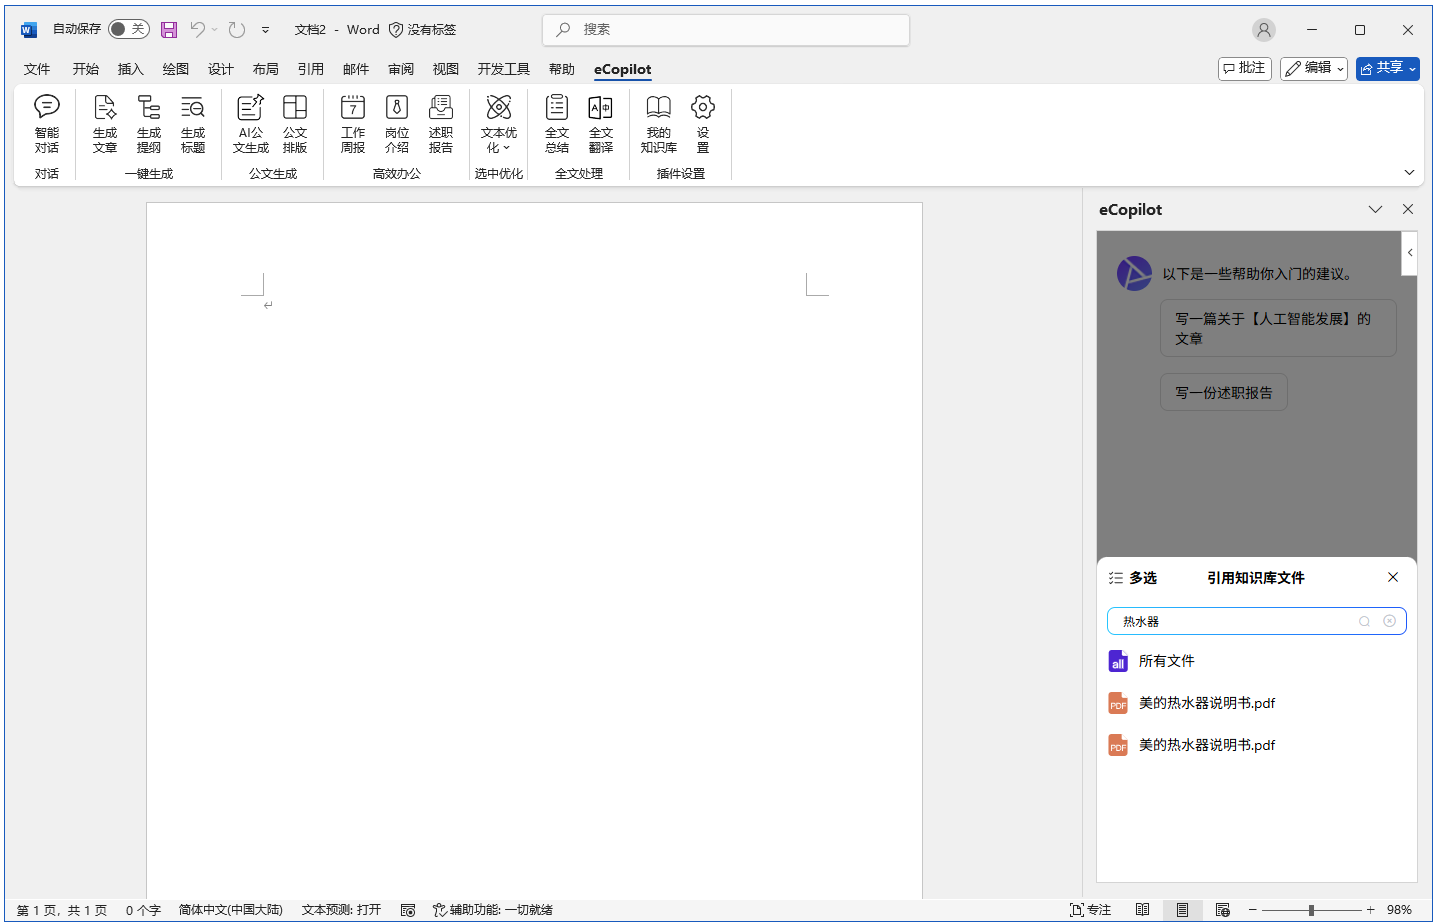Open 我的知识库 knowledge base
1436x924 pixels.
(x=659, y=123)
